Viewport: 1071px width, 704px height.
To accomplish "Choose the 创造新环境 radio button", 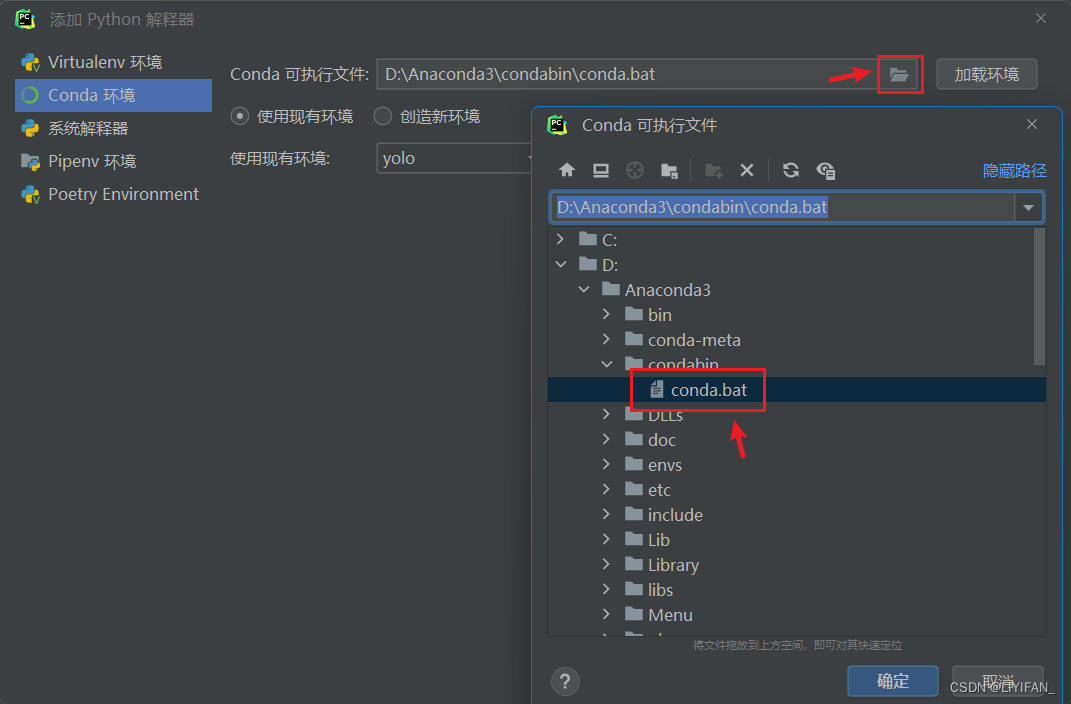I will tap(383, 116).
